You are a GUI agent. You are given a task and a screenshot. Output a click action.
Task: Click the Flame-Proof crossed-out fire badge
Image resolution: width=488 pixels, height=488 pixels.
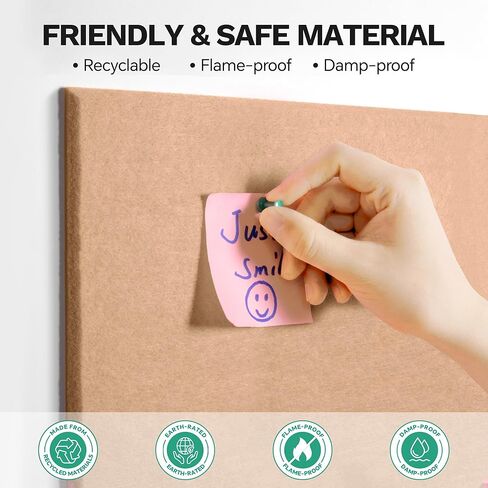point(303,450)
